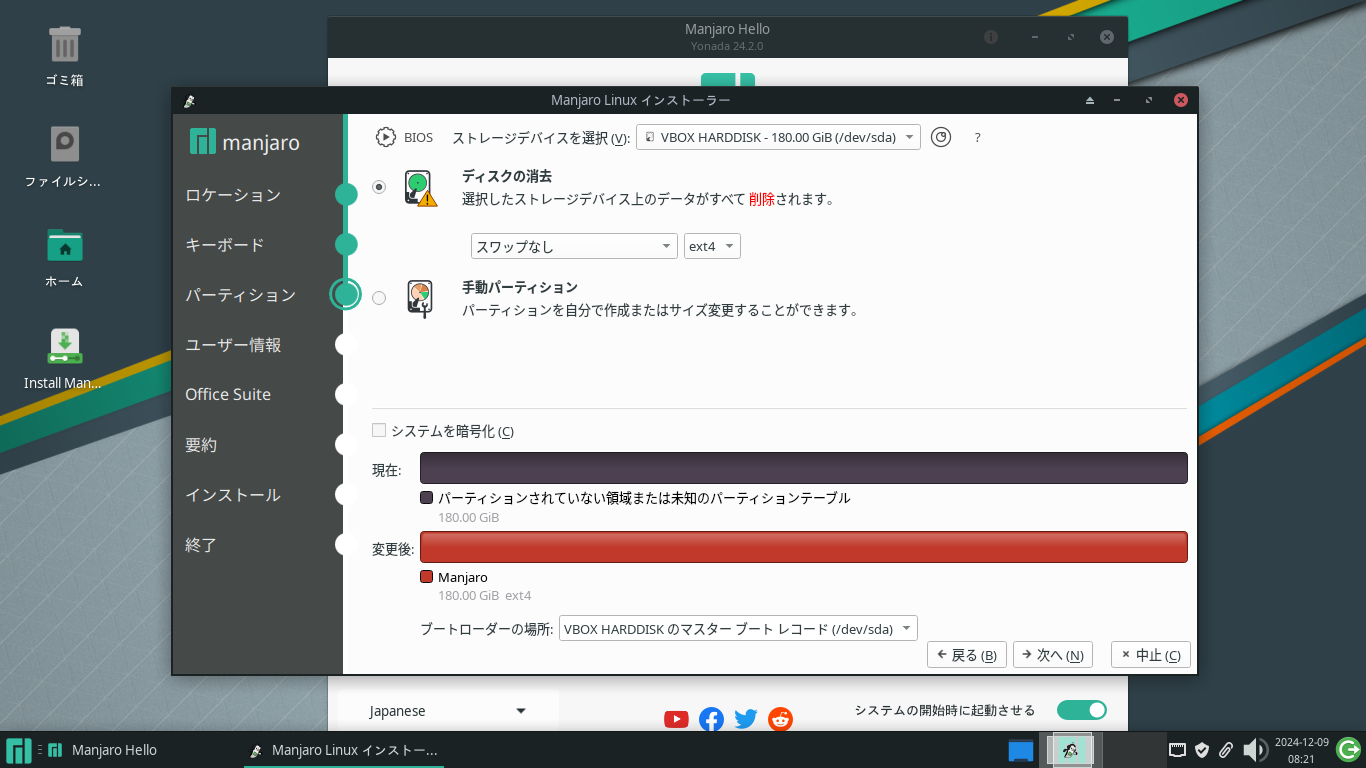Open the storage device selection dropdown

coord(778,137)
